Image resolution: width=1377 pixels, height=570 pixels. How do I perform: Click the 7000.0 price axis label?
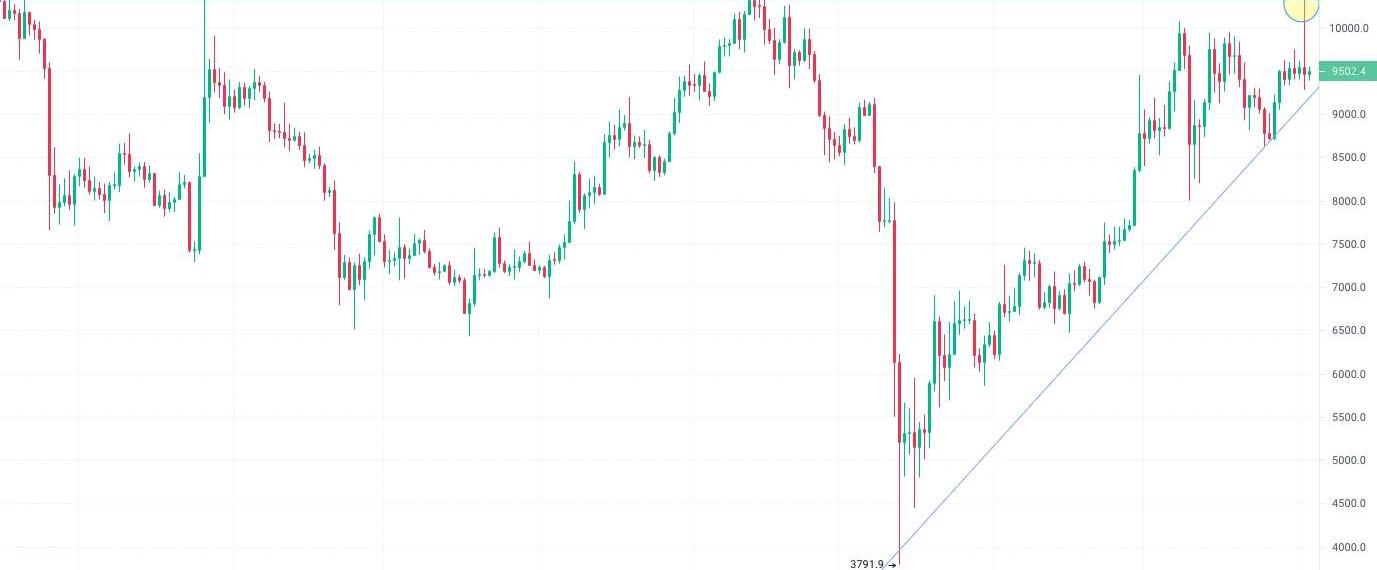tap(1348, 287)
